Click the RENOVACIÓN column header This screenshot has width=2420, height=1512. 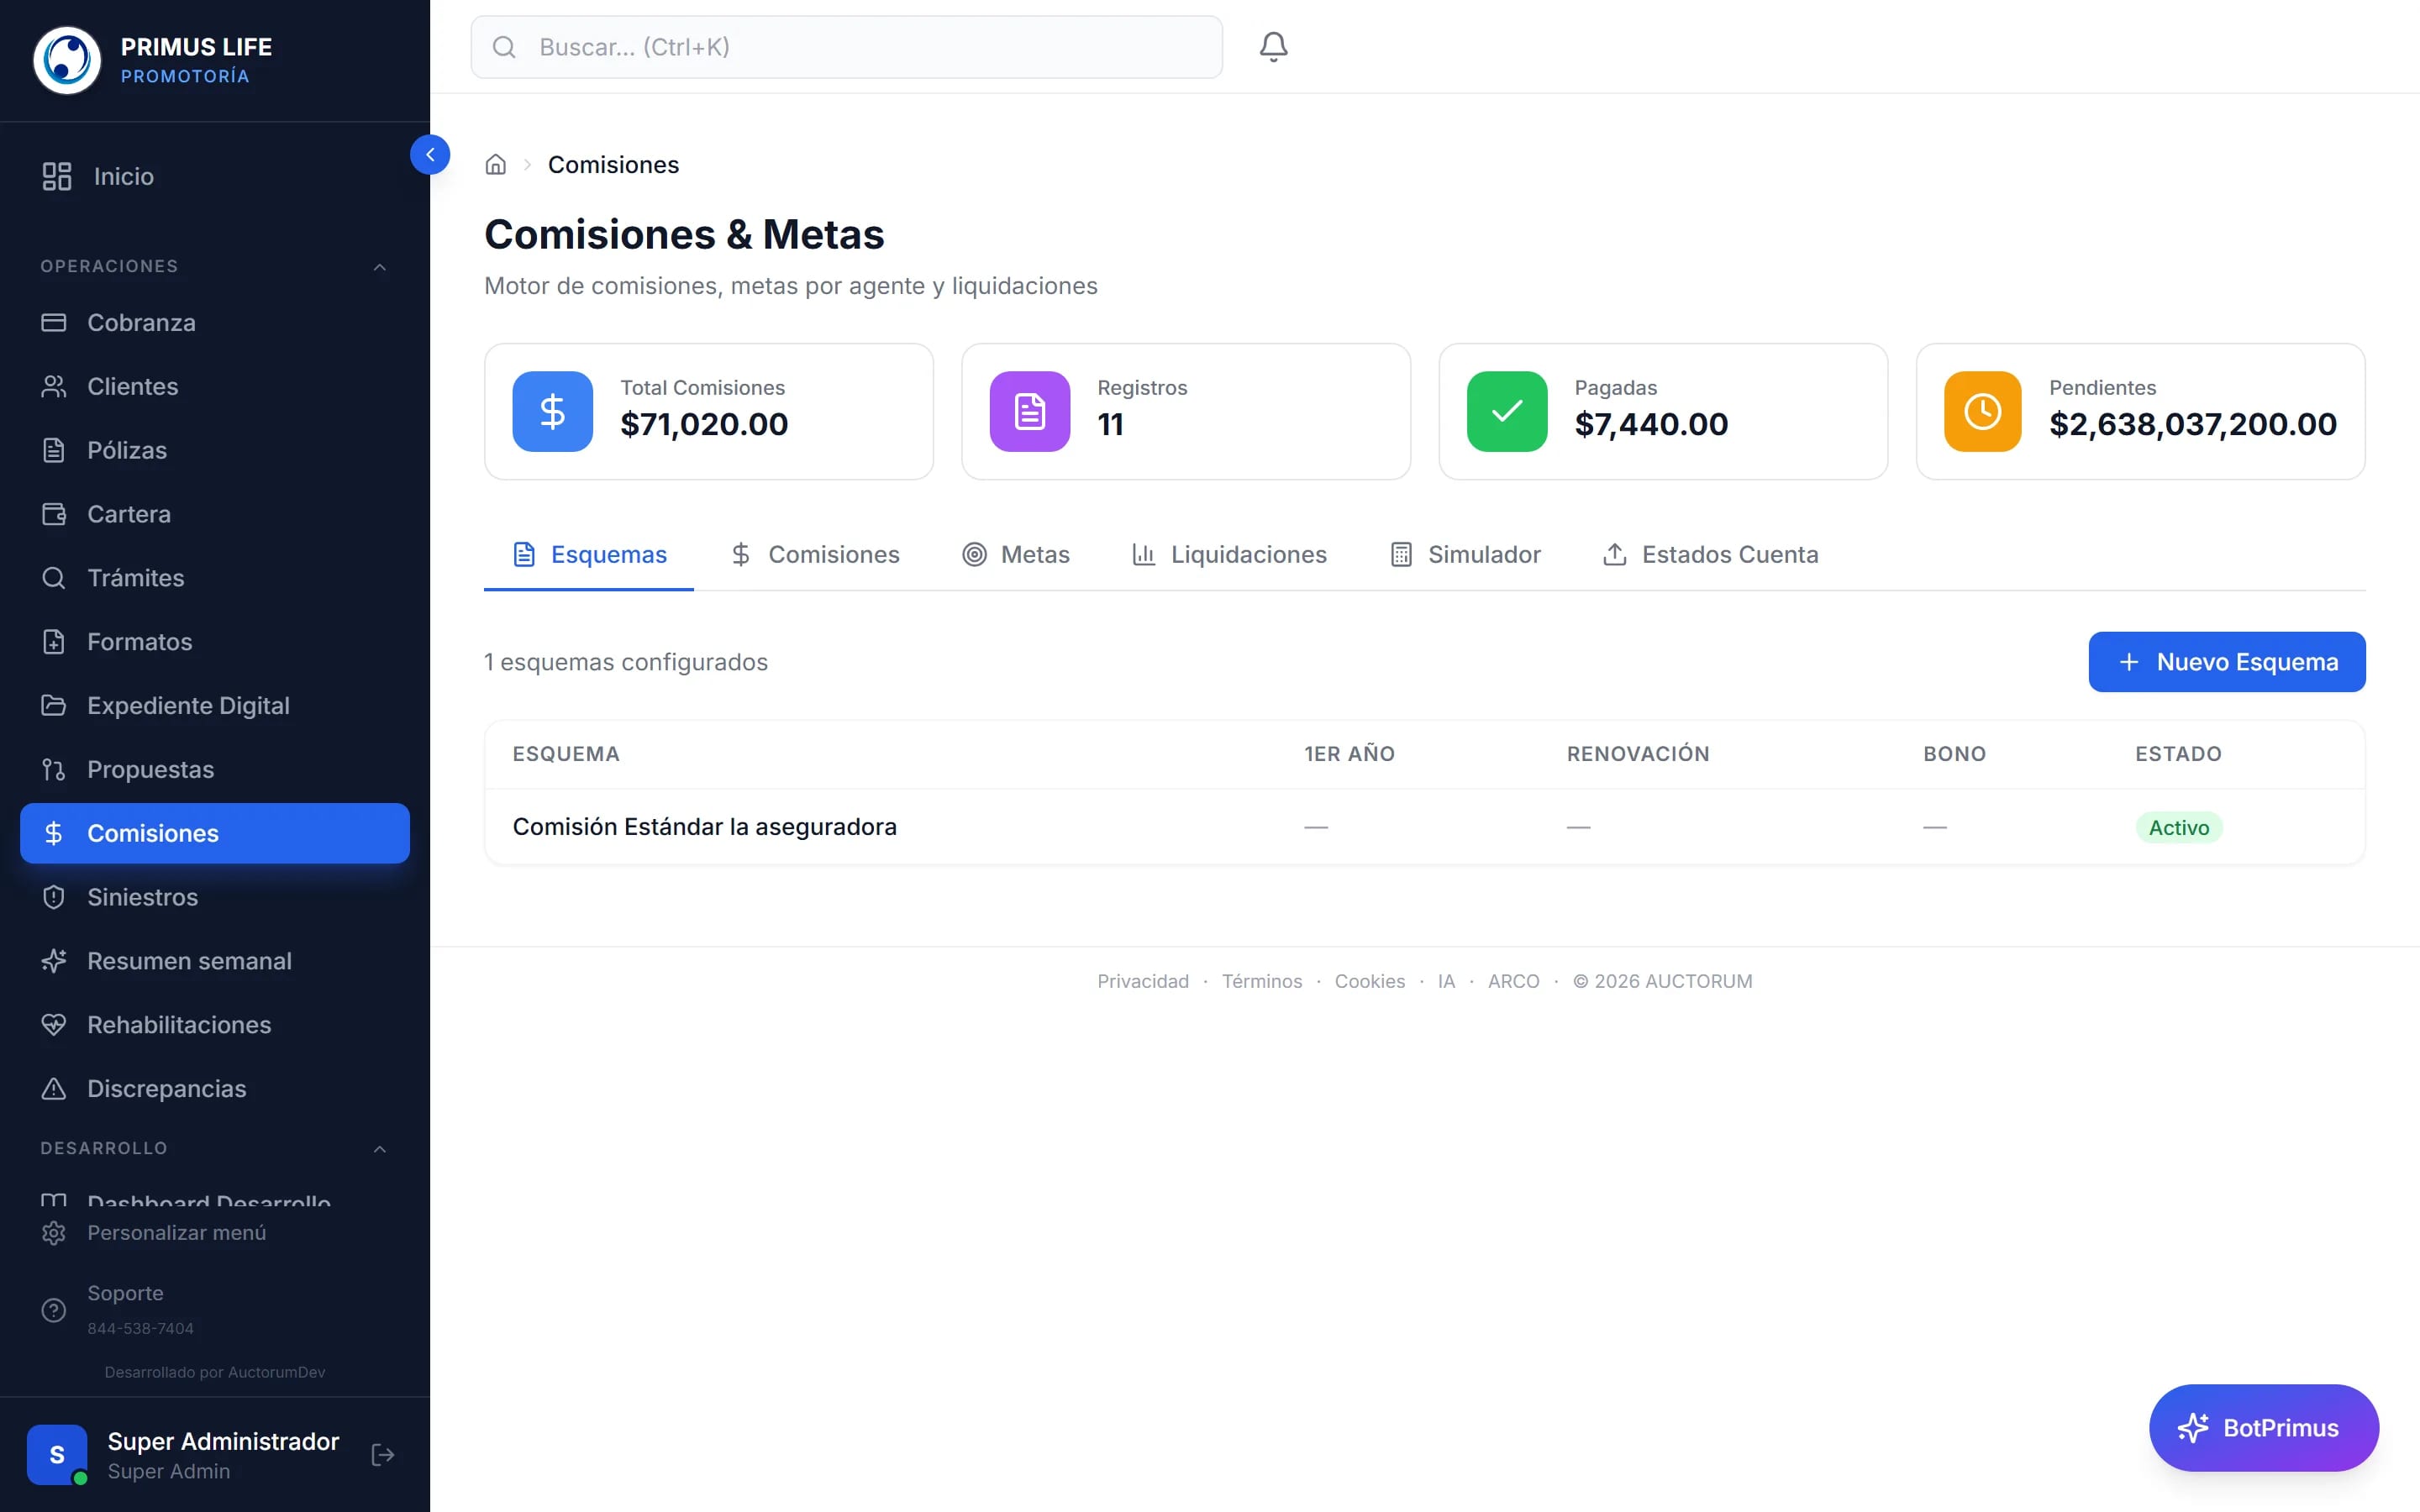pos(1638,754)
